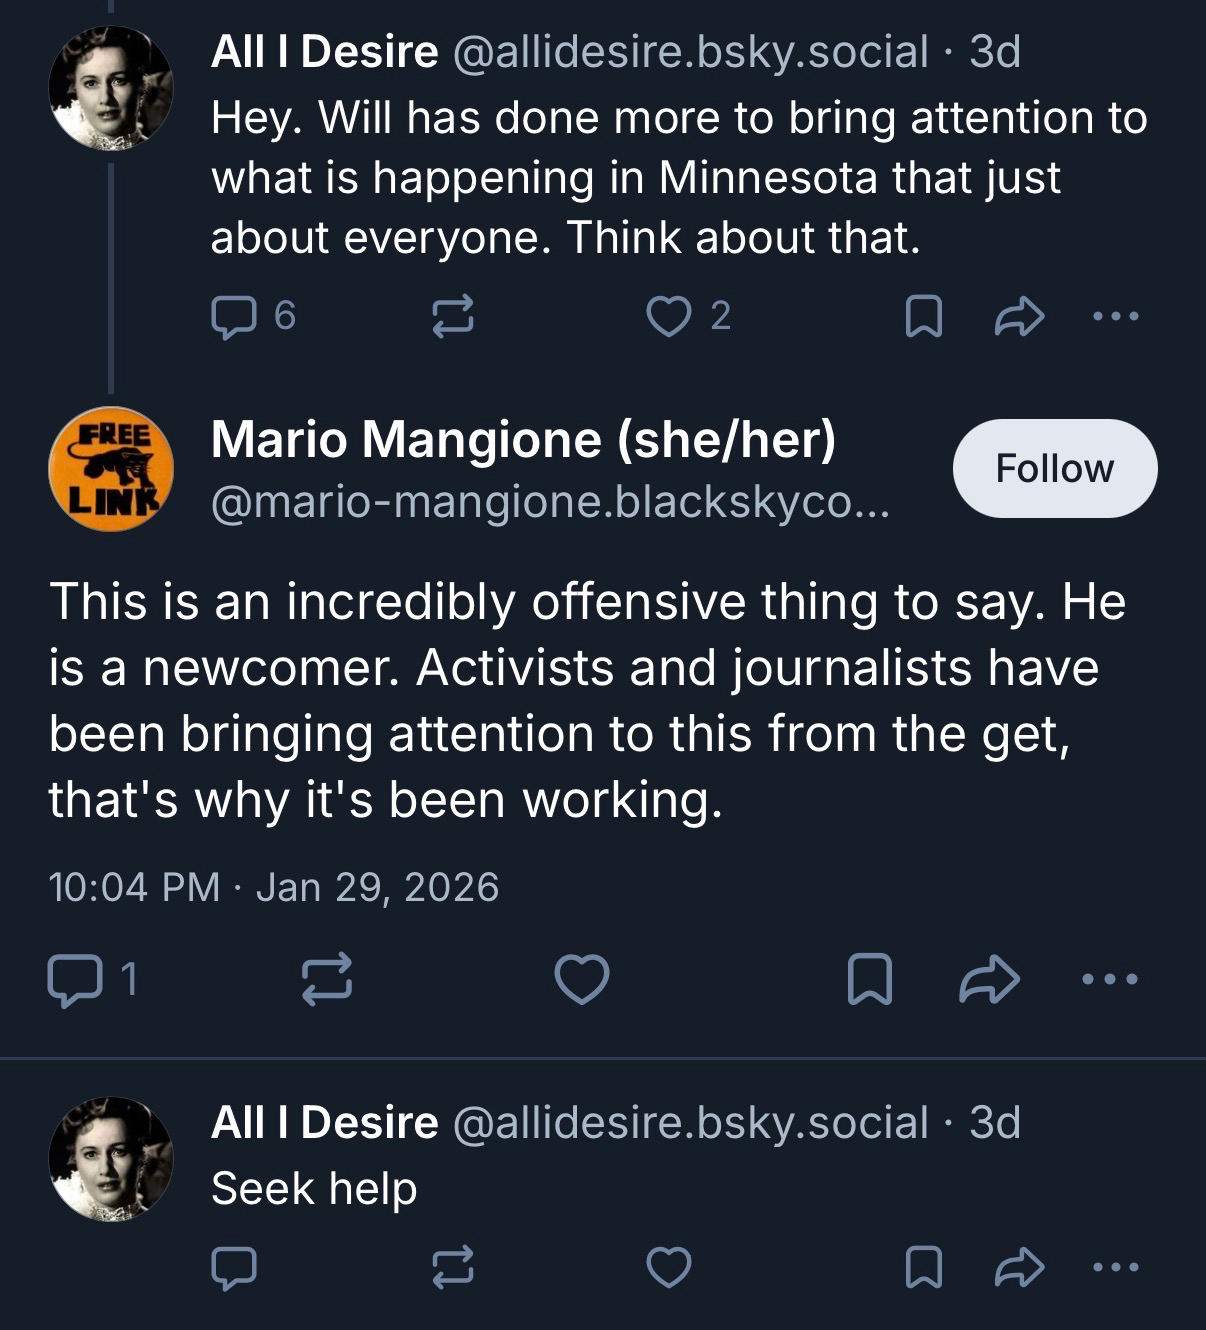Bookmark Mario Mangione's post
1206x1330 pixels.
click(x=869, y=979)
